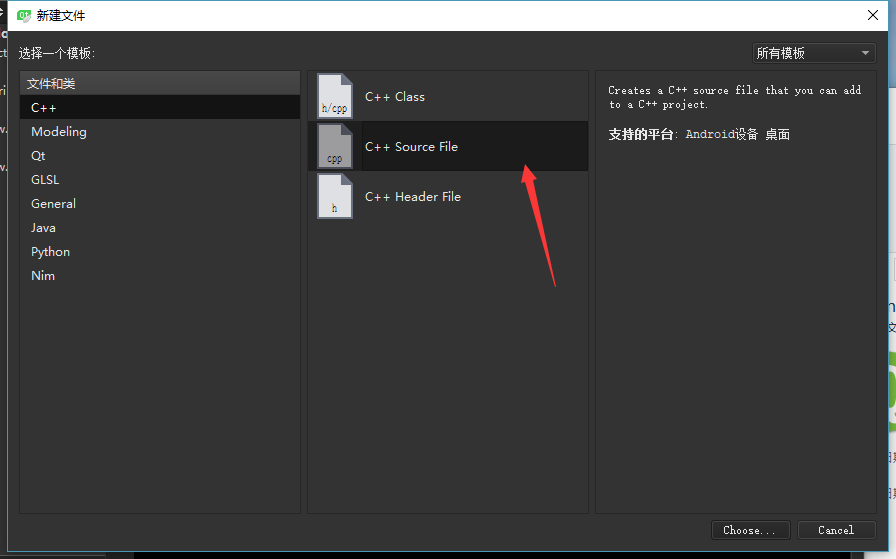Click the h/cpp icon for C++ Class
The width and height of the screenshot is (896, 559).
pos(335,96)
